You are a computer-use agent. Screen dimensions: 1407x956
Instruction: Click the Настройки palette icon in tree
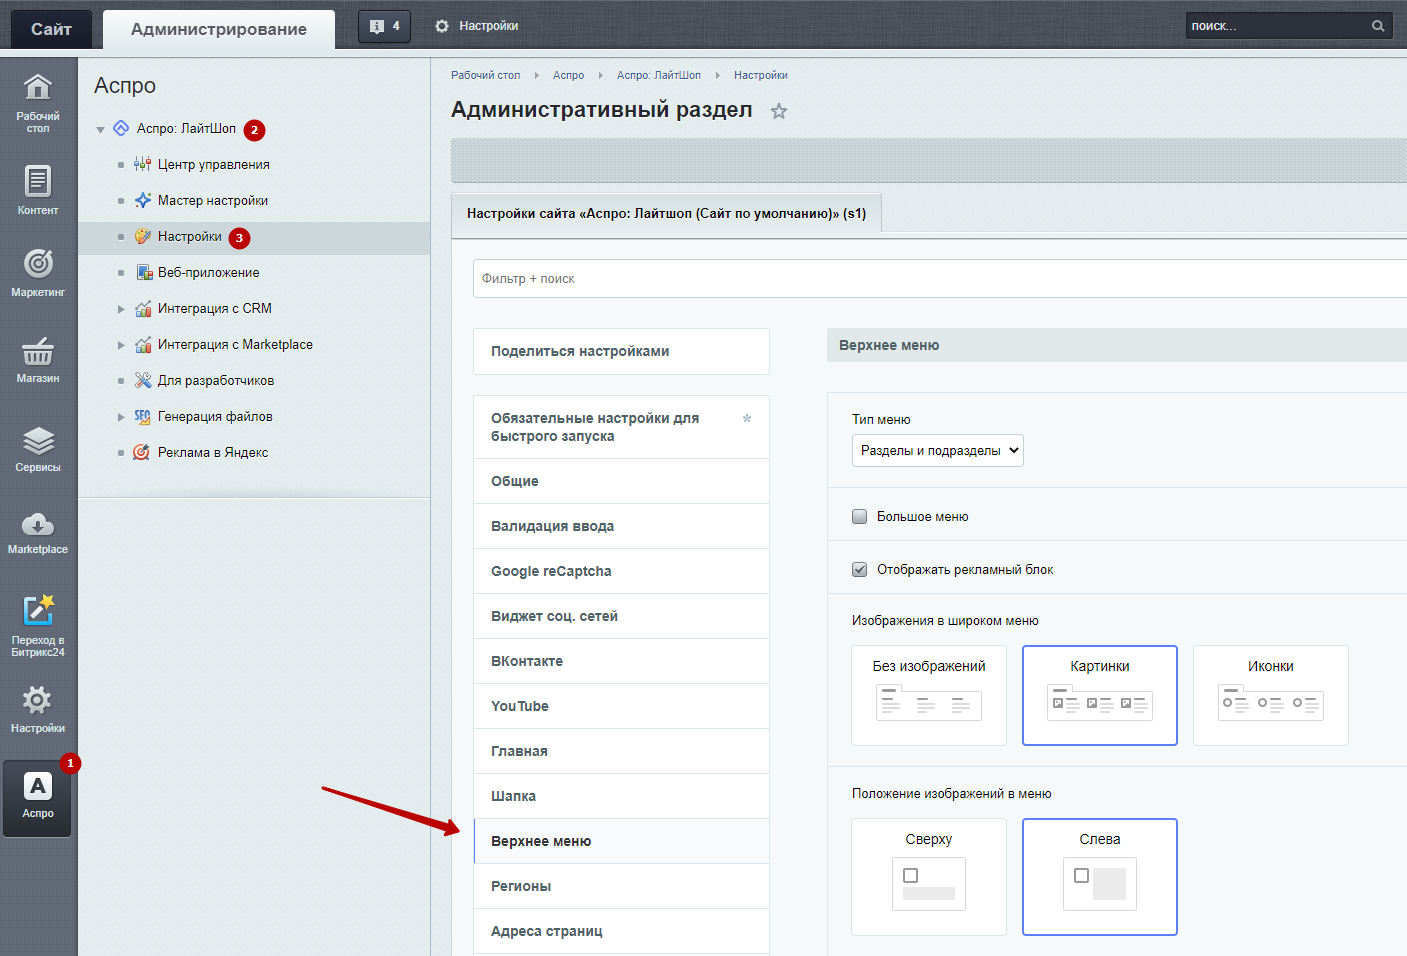(x=143, y=236)
